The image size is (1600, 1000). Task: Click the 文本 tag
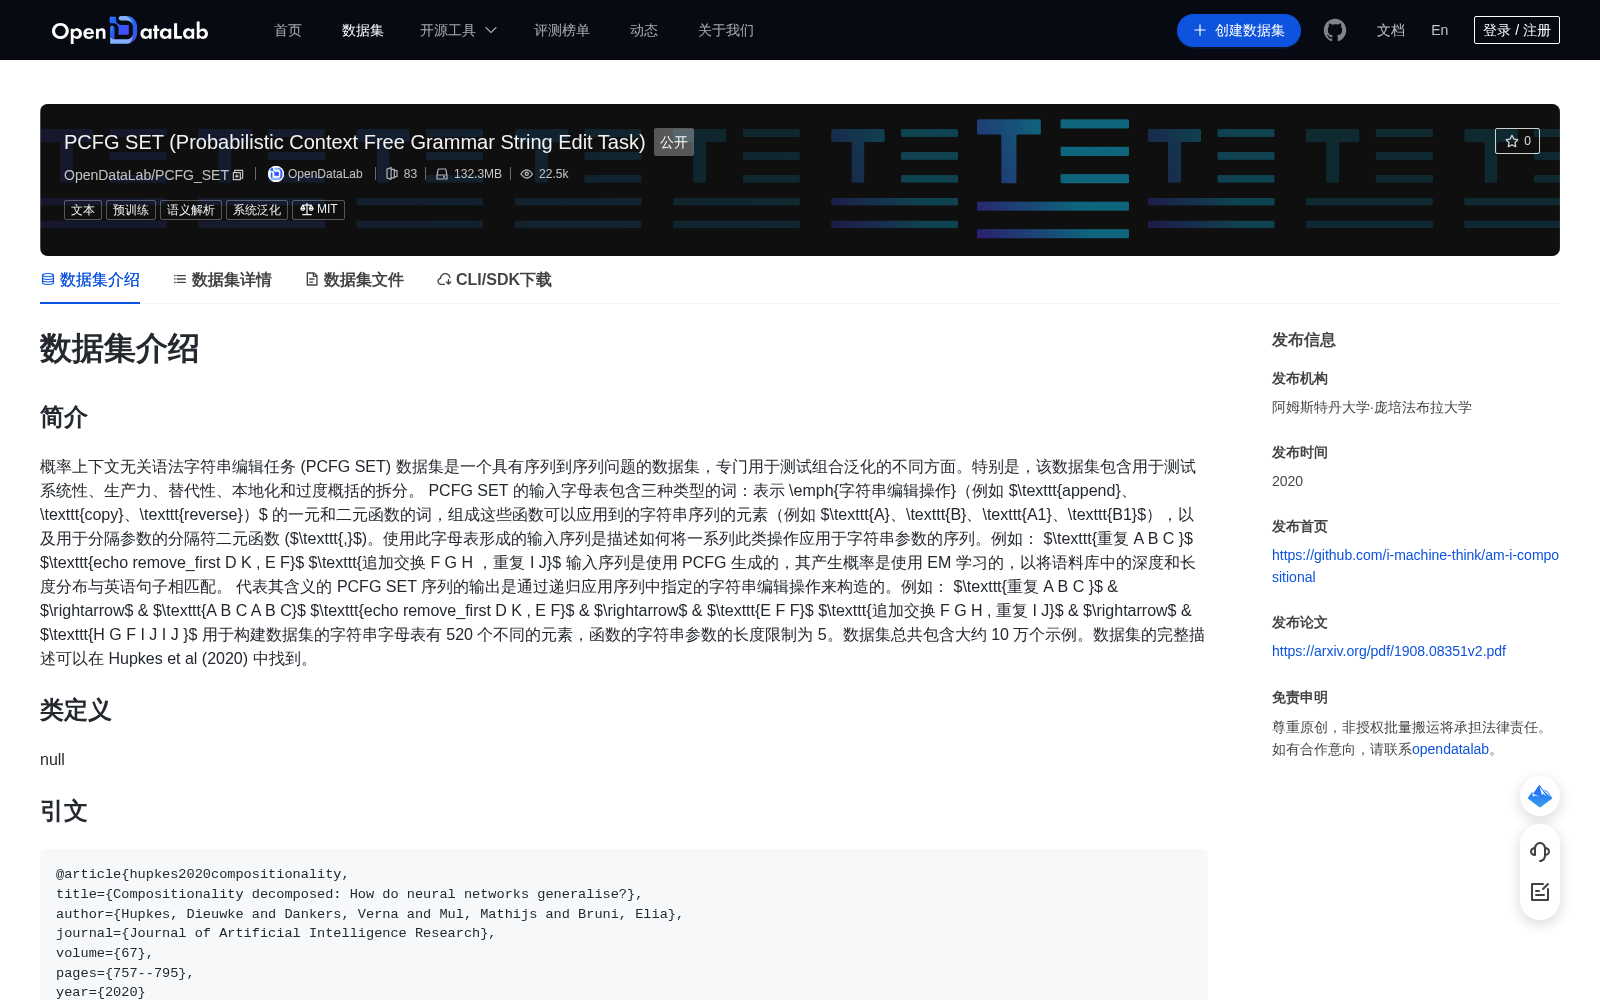(83, 210)
